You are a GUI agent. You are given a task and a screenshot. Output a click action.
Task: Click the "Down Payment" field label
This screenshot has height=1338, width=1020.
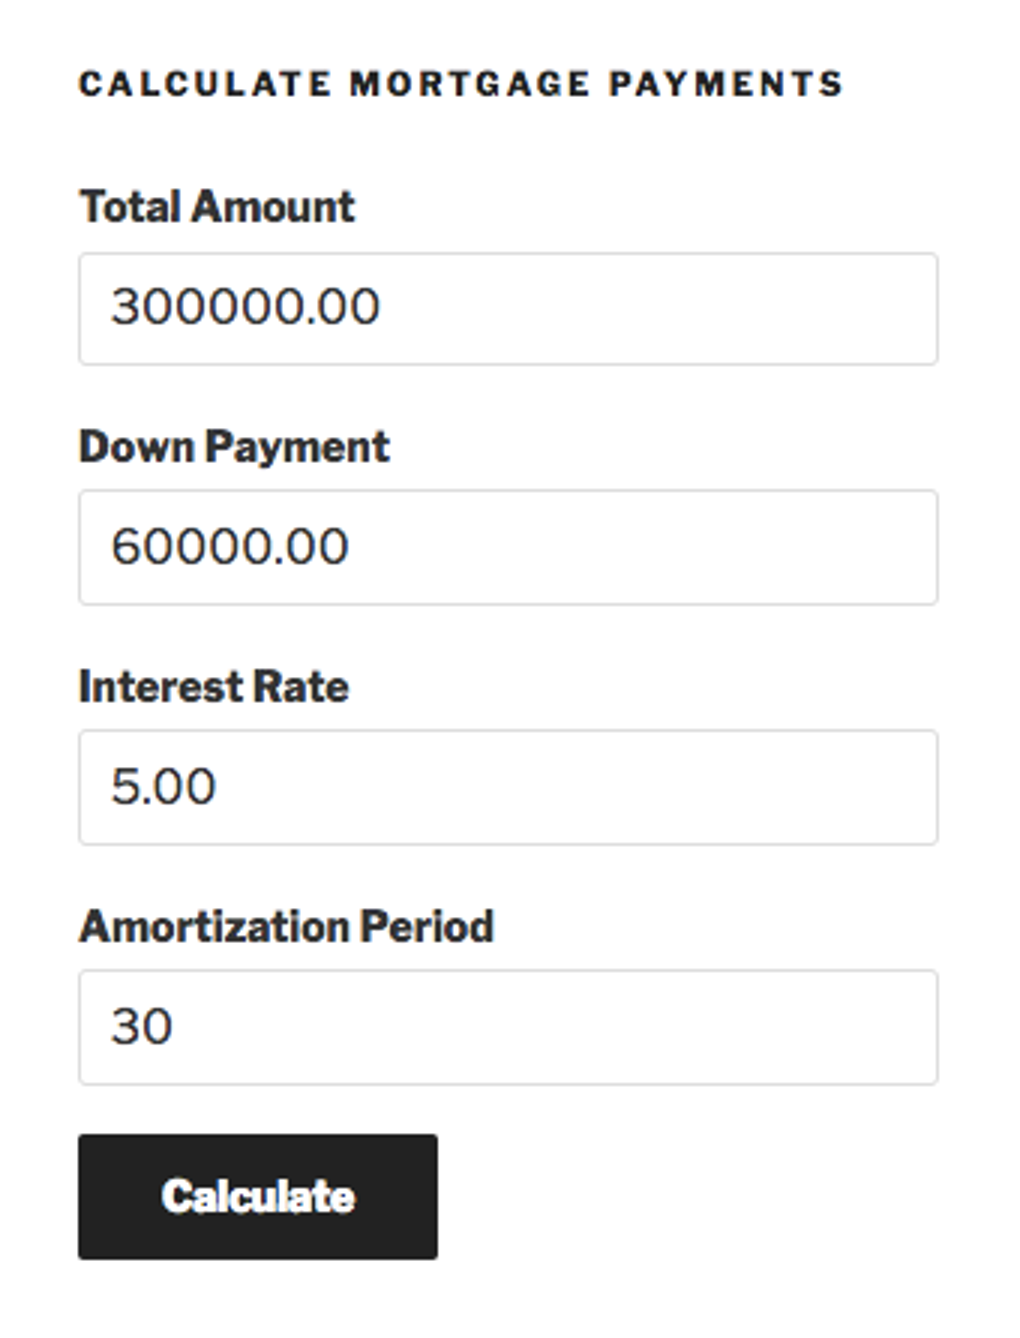pos(234,447)
